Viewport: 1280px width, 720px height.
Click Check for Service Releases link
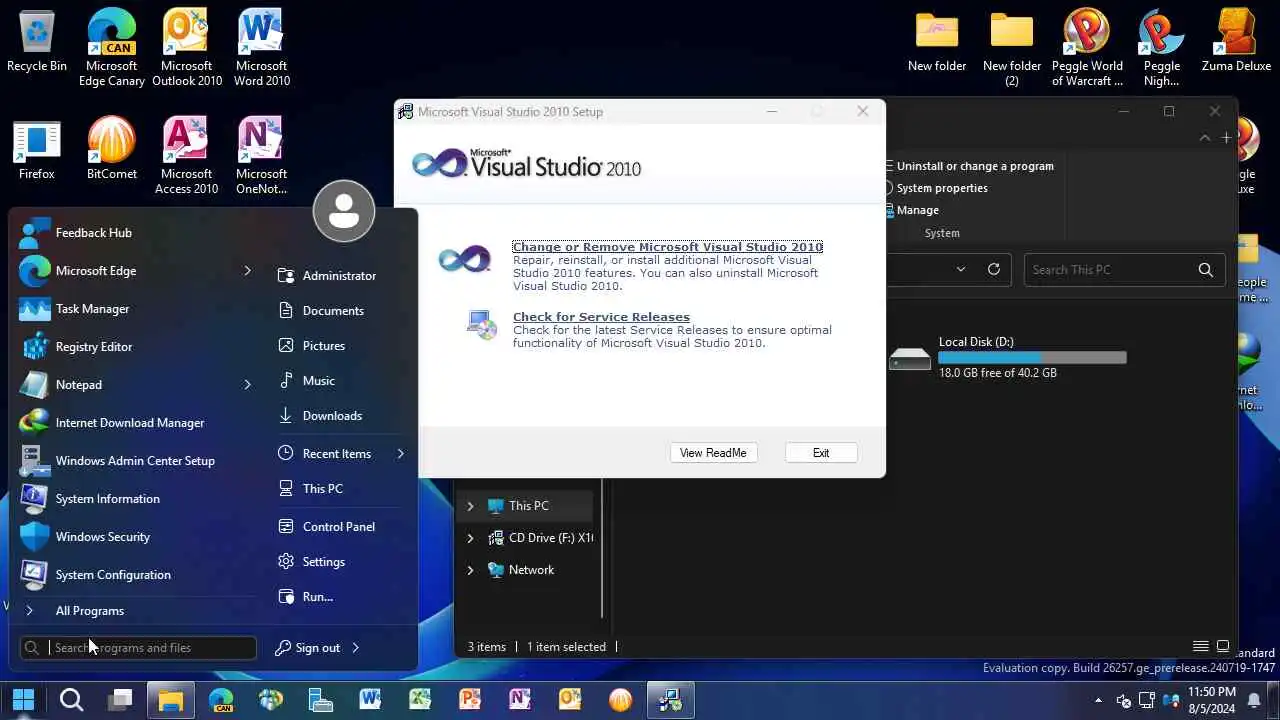pos(601,317)
